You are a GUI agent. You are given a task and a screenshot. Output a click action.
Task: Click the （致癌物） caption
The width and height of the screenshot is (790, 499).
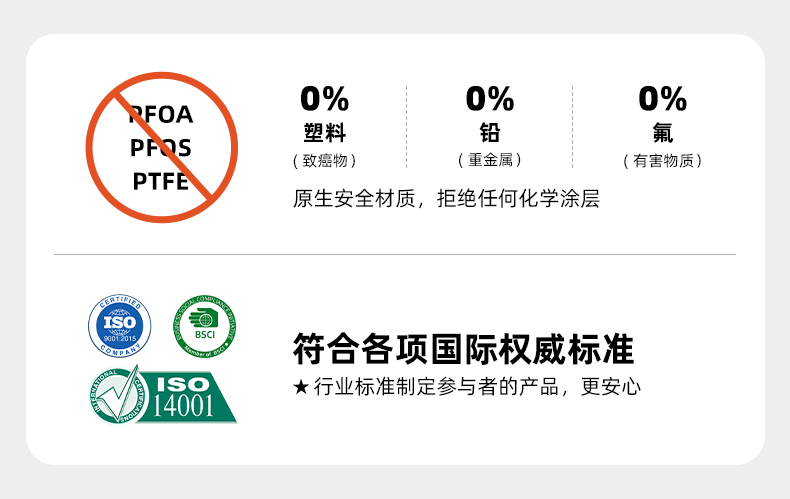(325, 160)
